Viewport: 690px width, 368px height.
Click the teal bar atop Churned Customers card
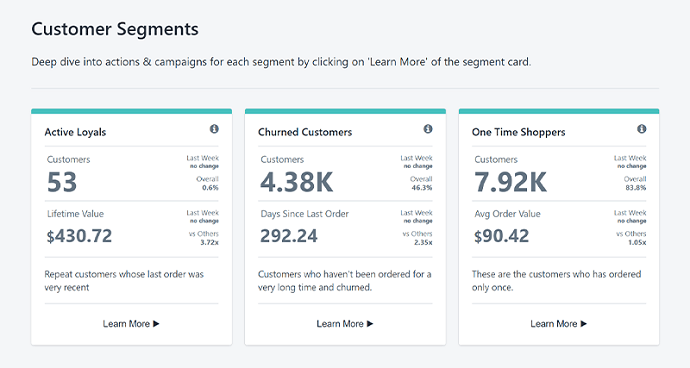pos(345,111)
